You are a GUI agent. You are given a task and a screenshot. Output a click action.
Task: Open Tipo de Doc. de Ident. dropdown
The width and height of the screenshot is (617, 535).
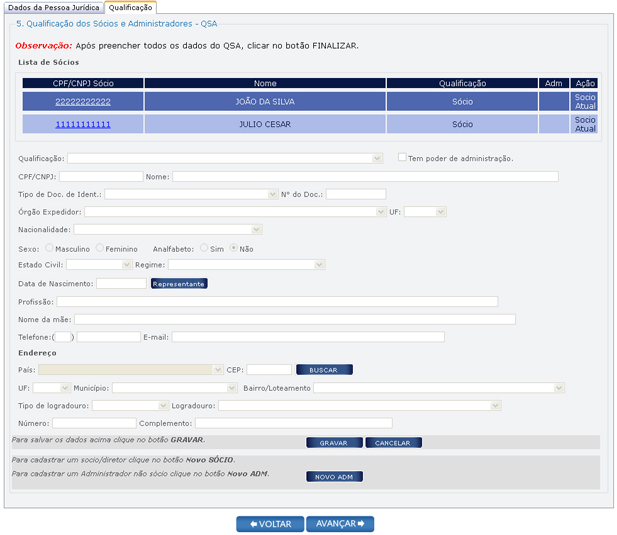click(191, 194)
